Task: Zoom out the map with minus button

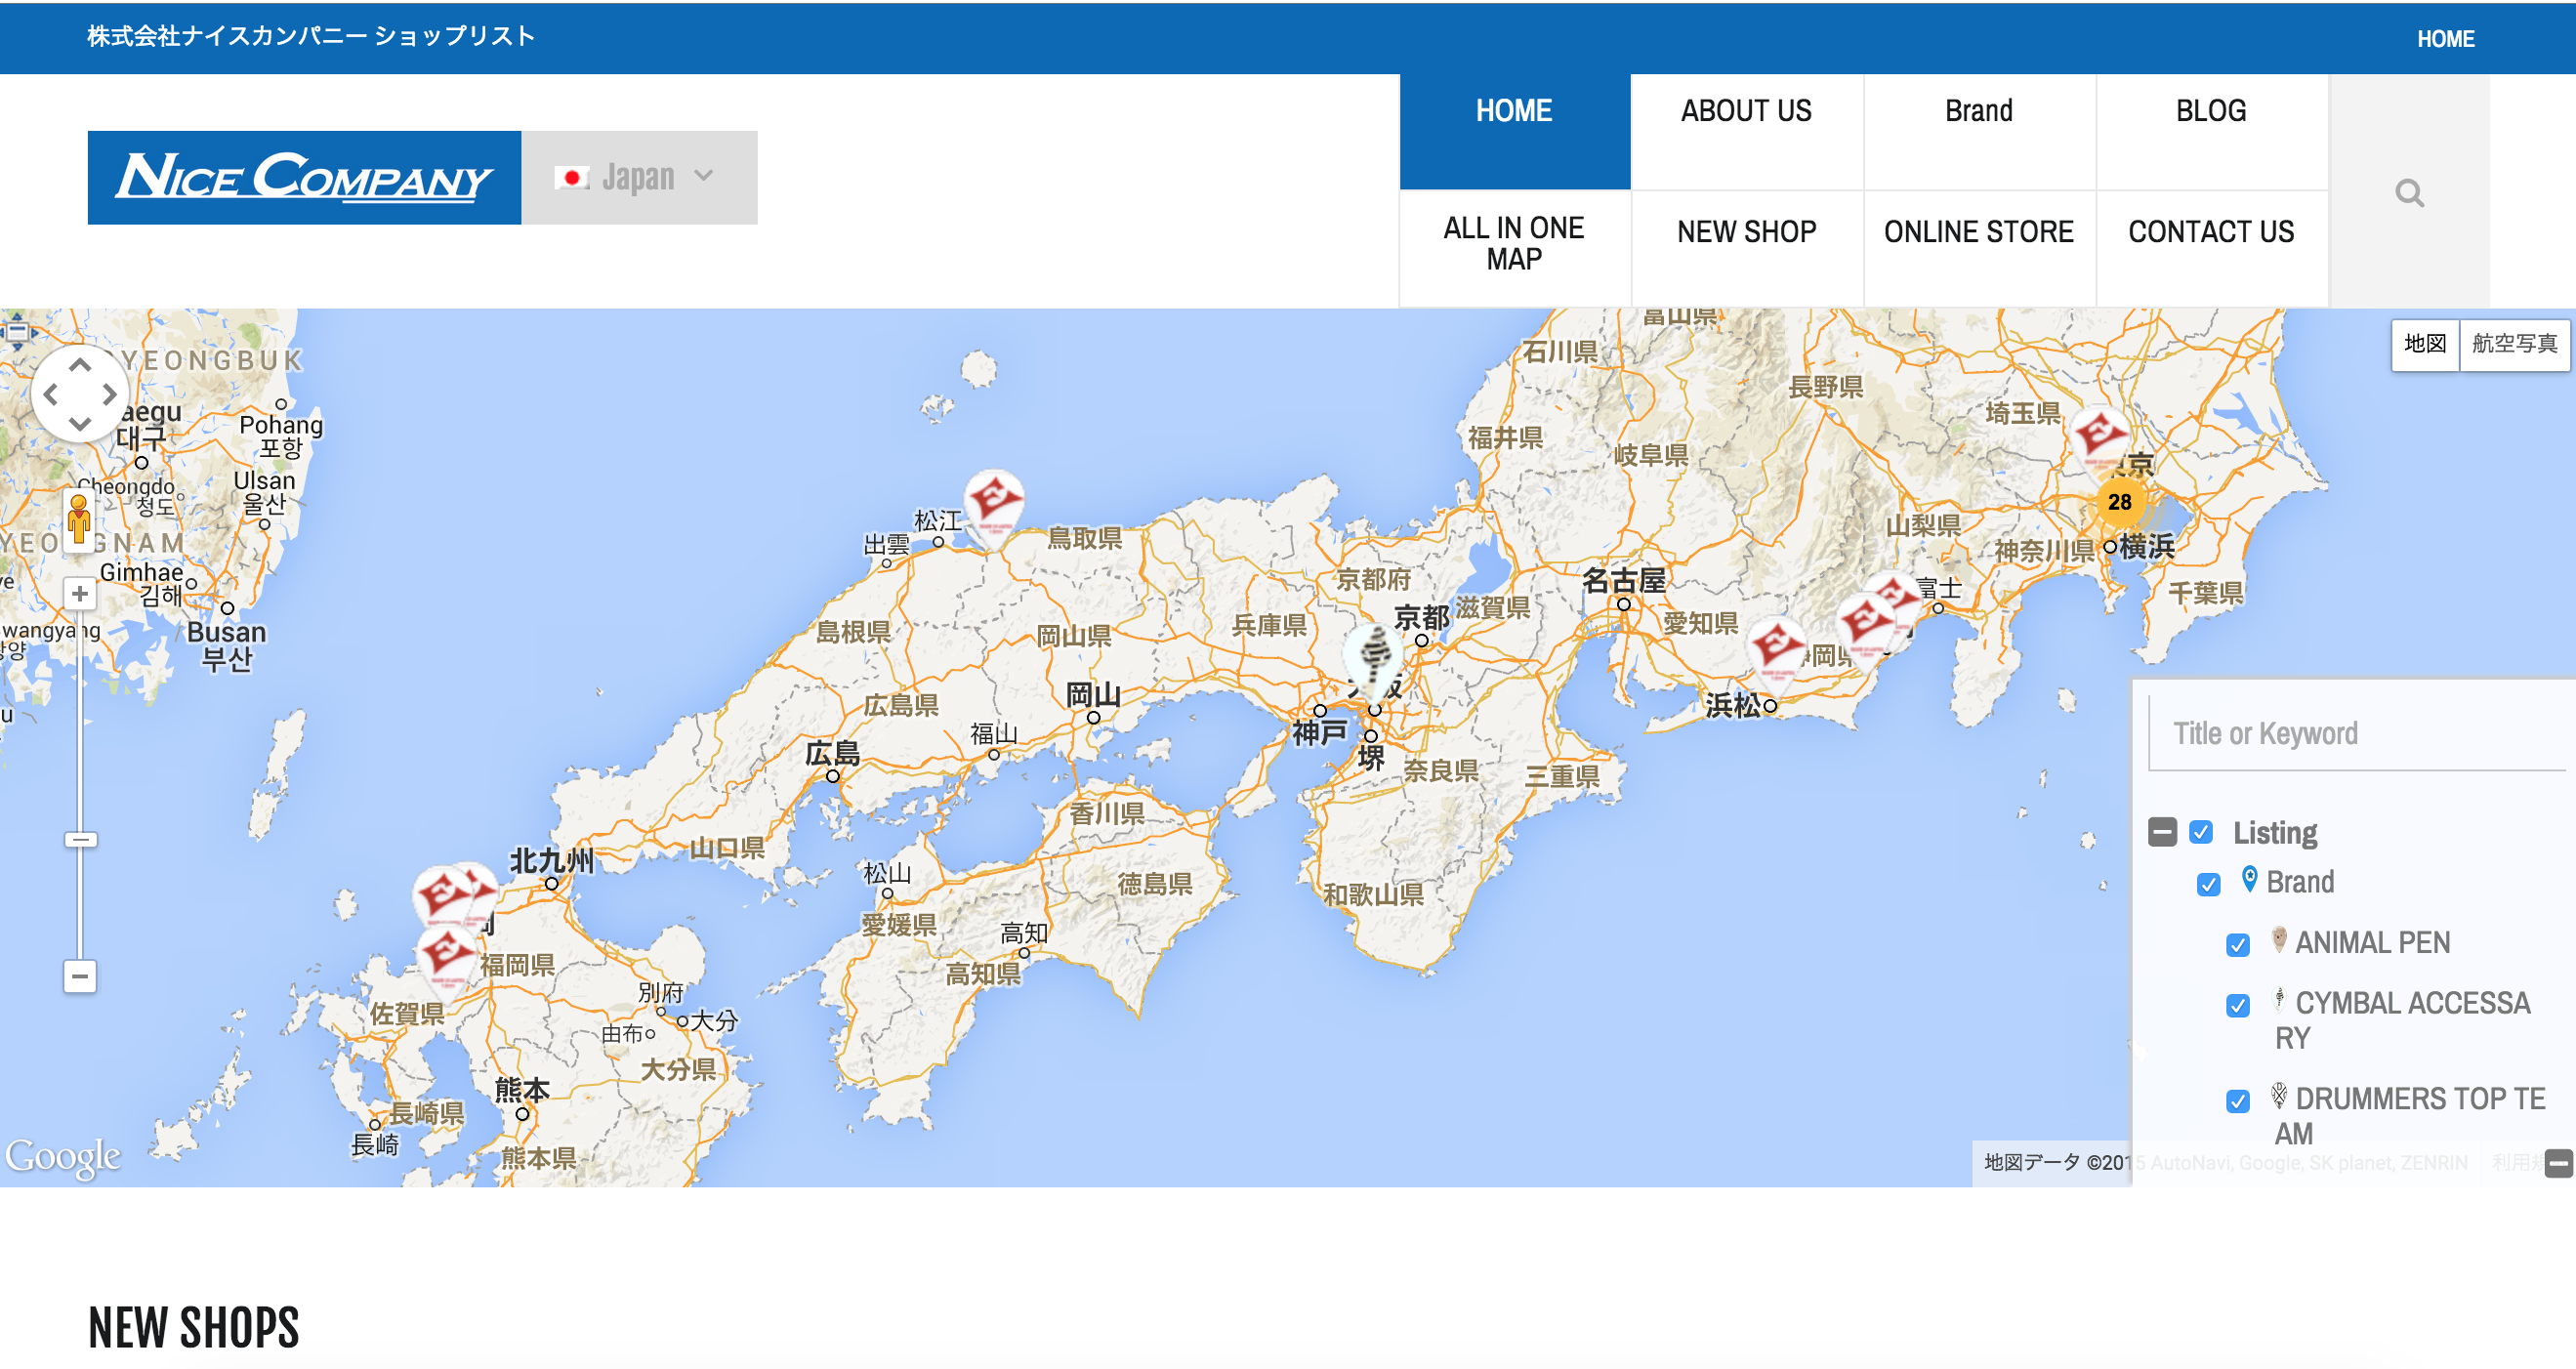Action: [80, 976]
